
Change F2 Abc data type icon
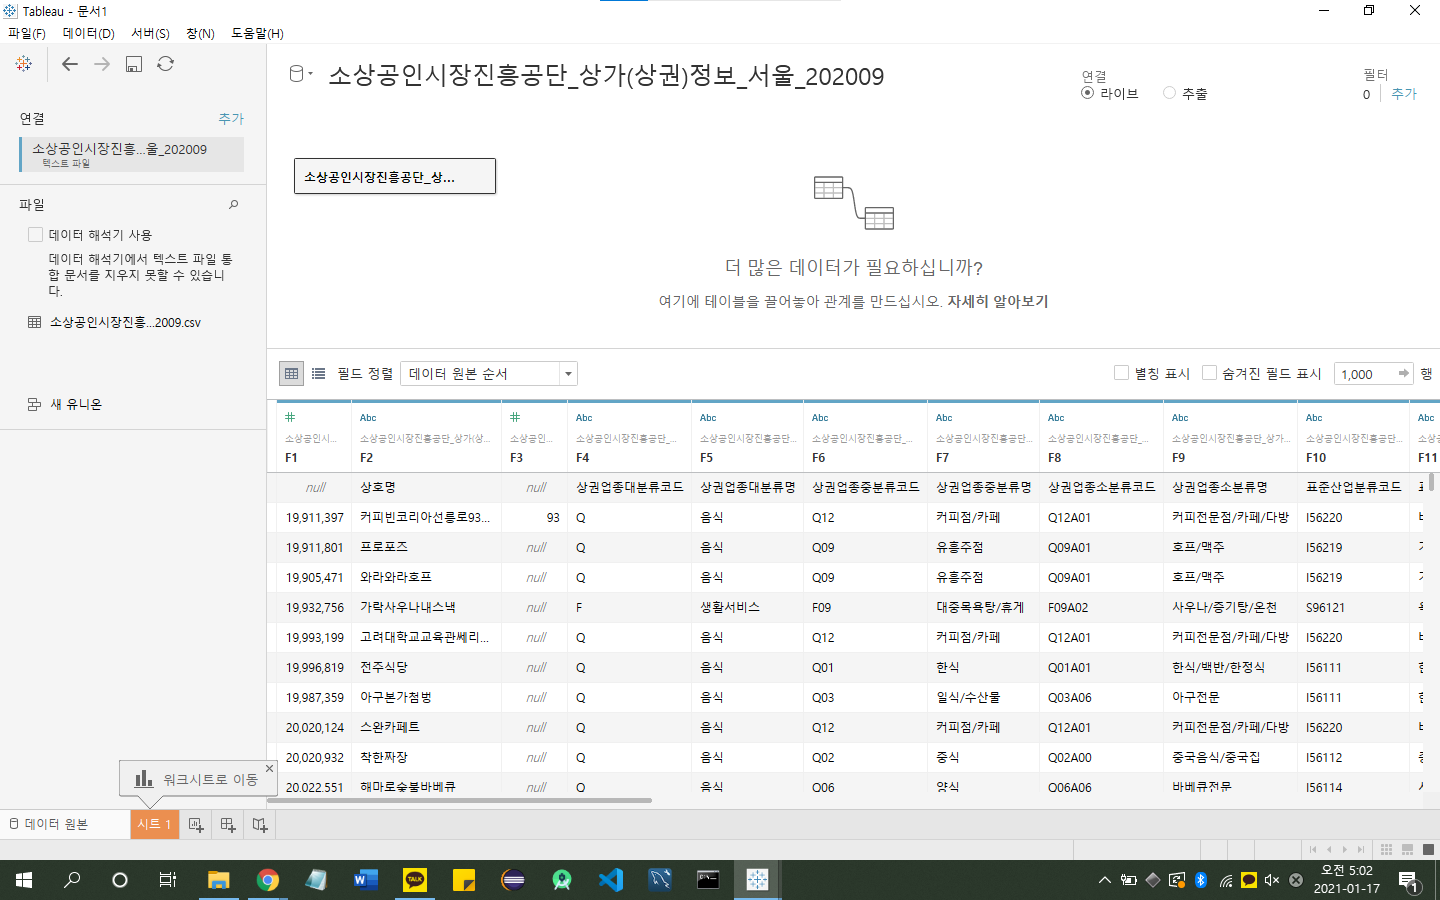pos(368,418)
